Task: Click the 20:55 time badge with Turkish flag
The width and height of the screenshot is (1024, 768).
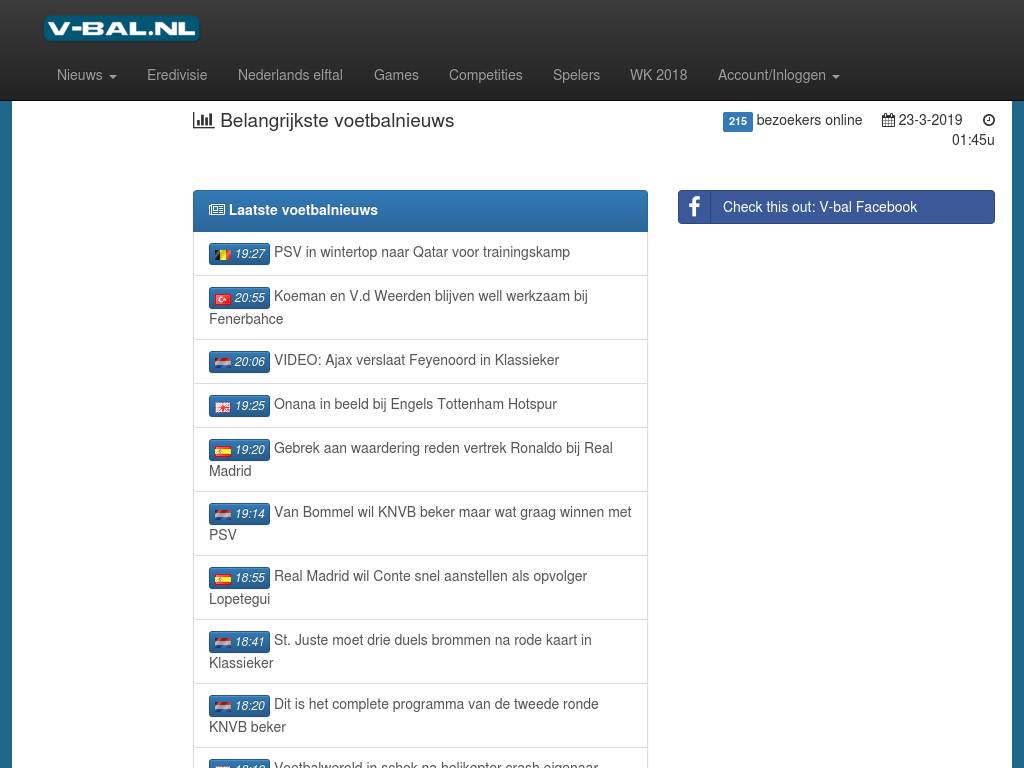Action: pyautogui.click(x=239, y=298)
